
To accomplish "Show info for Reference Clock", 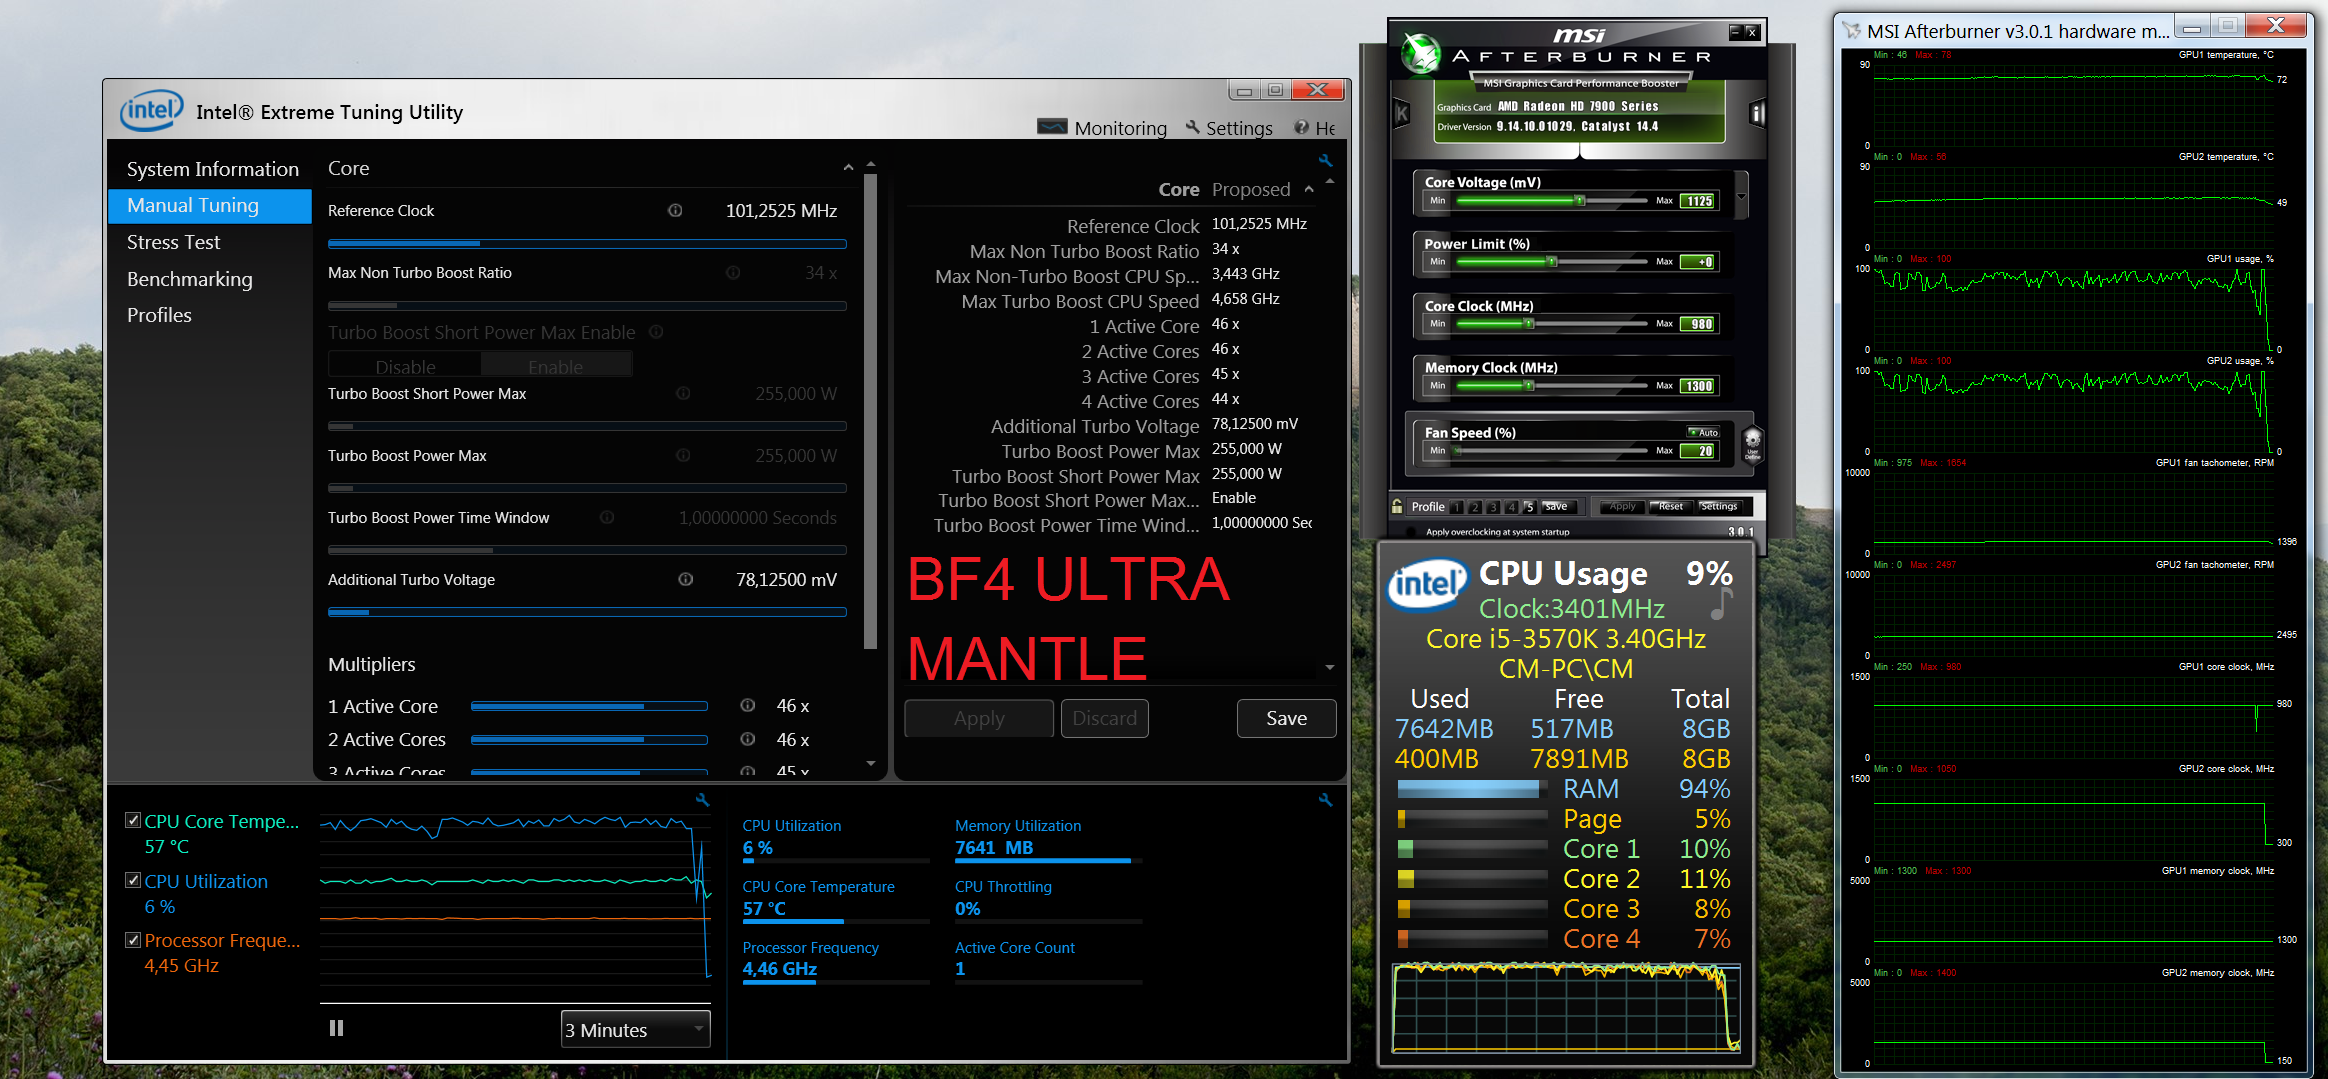I will pyautogui.click(x=675, y=210).
